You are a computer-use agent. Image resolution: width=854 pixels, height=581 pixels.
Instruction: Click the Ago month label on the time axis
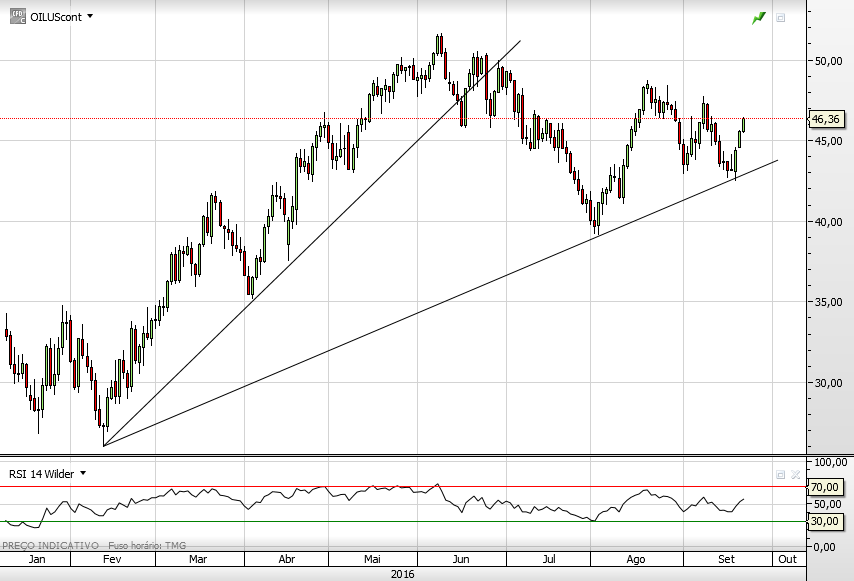pyautogui.click(x=636, y=559)
